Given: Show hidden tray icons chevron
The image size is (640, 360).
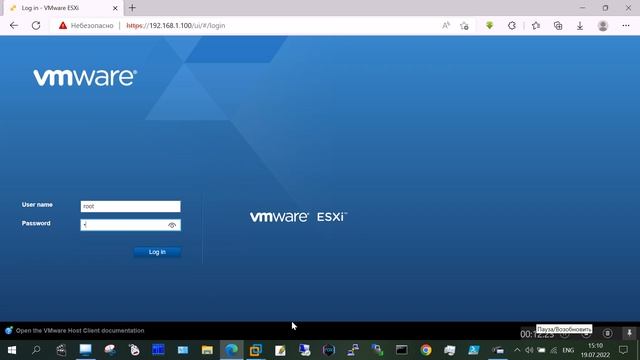Looking at the screenshot, I should coord(517,350).
